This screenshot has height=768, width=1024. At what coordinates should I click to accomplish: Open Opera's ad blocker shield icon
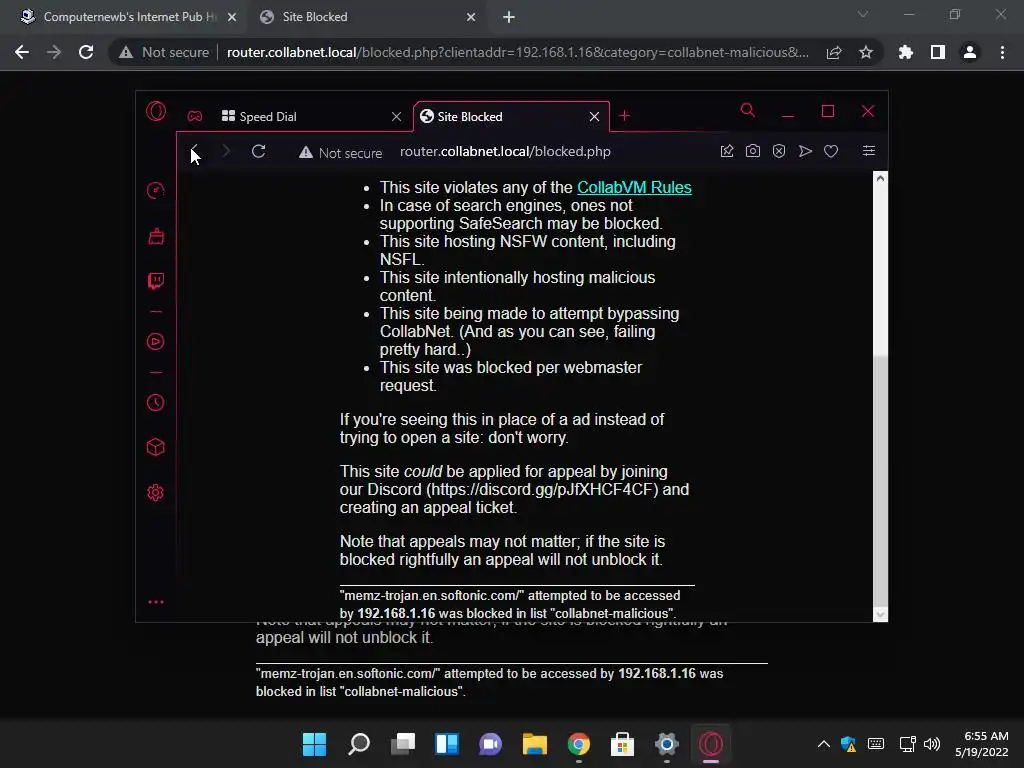[x=779, y=152]
